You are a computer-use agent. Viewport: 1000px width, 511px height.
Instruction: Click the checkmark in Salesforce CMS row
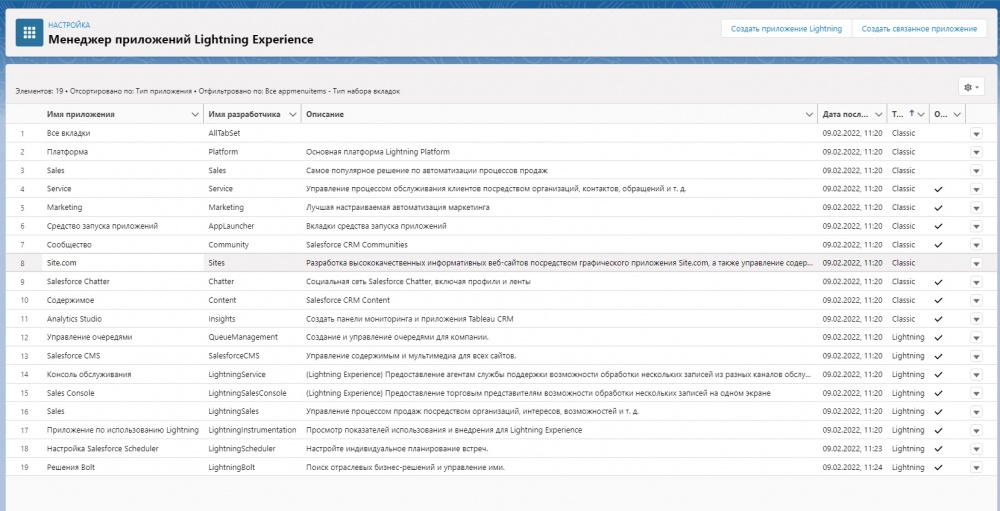tap(938, 356)
